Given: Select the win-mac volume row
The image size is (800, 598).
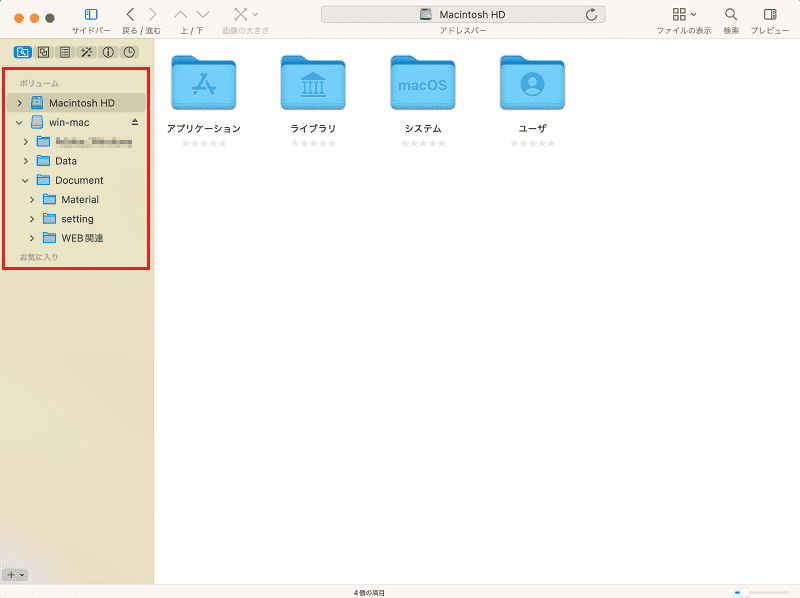Looking at the screenshot, I should [77, 122].
